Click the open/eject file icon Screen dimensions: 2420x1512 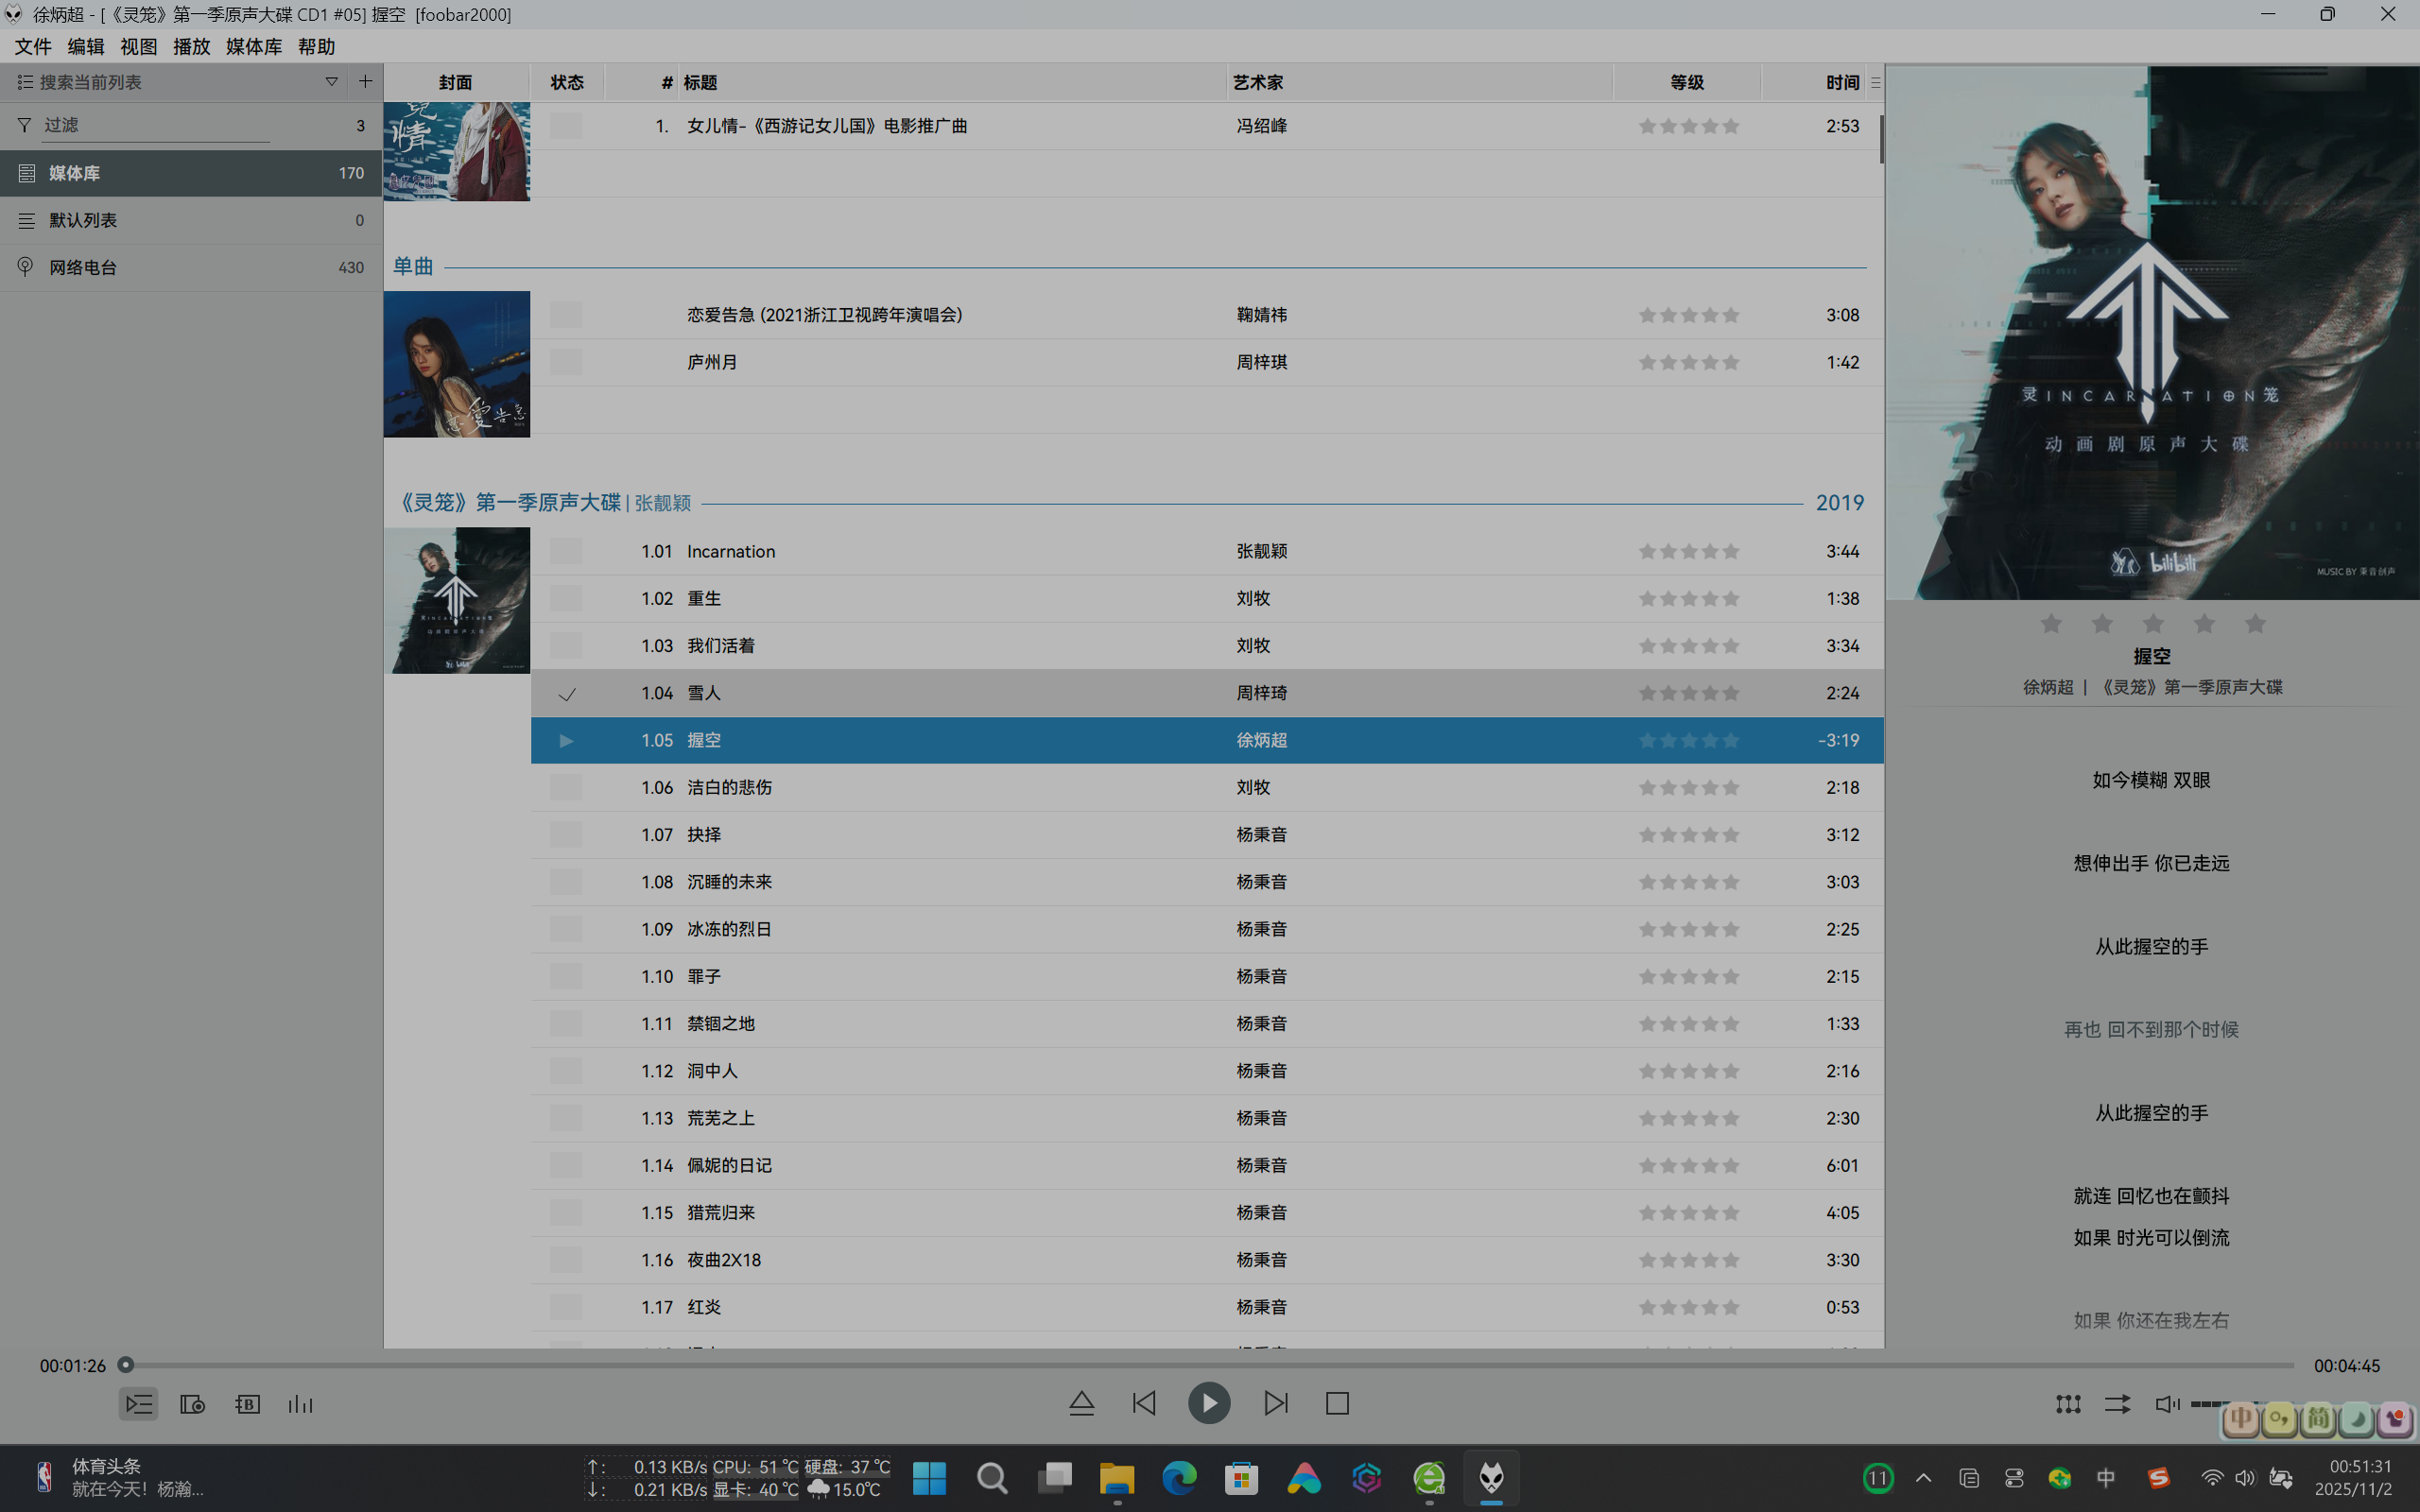coord(1081,1403)
